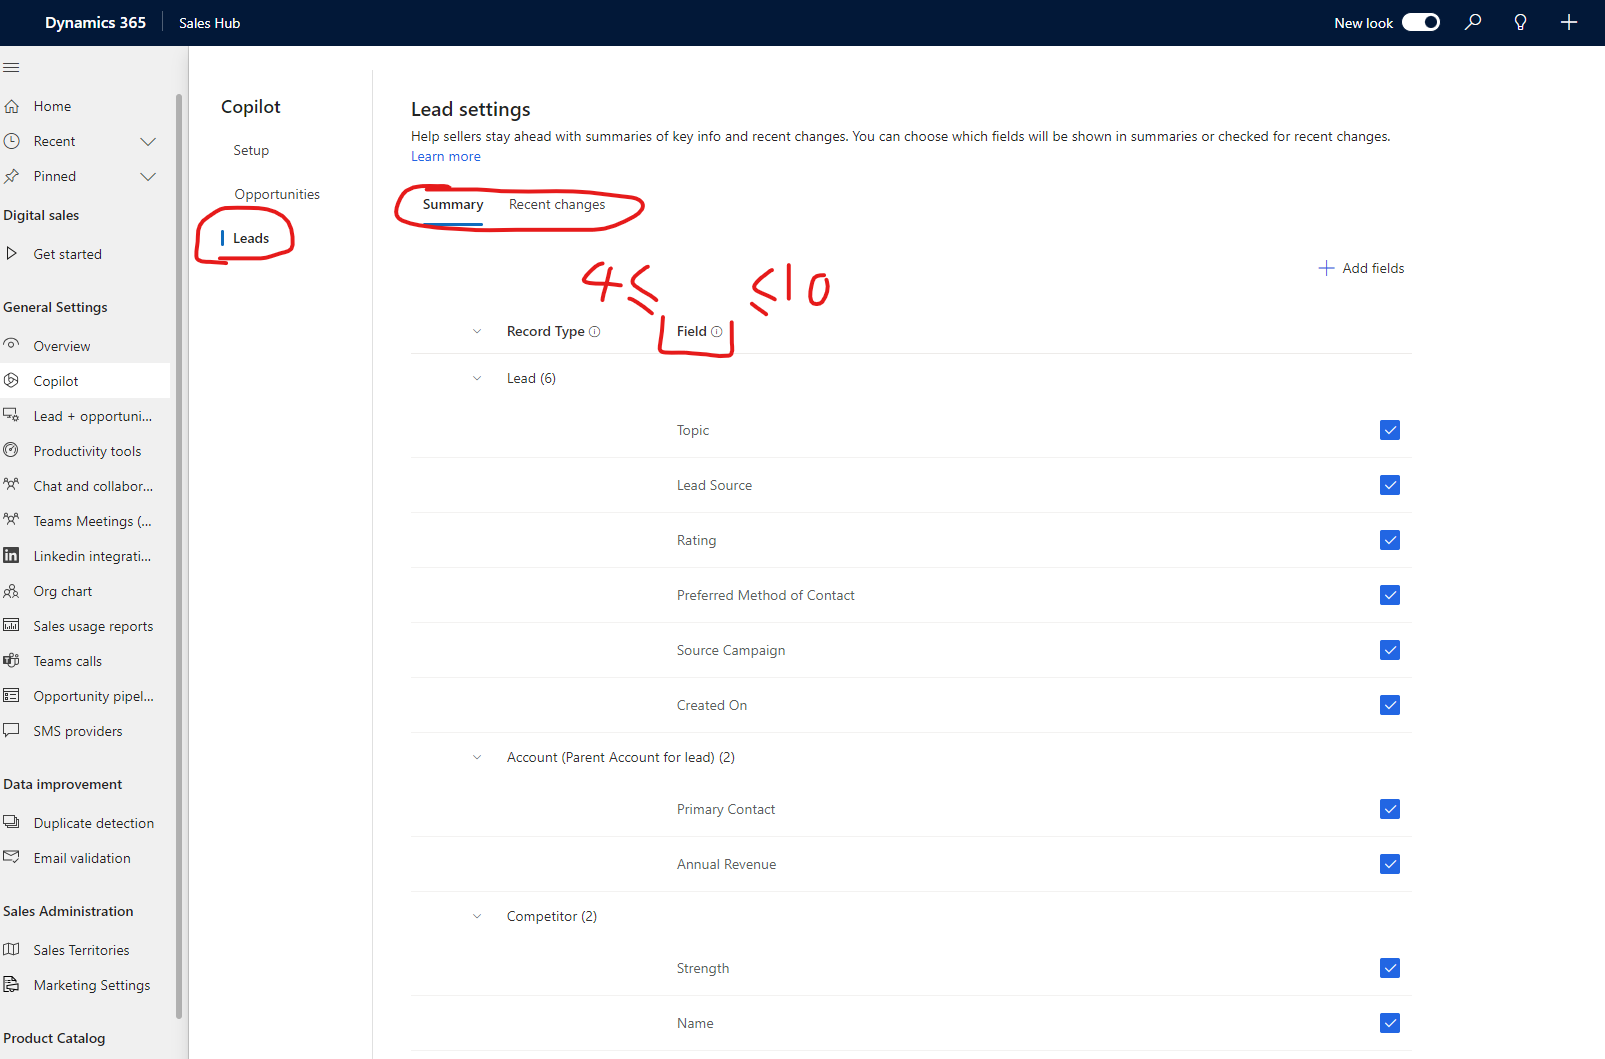
Task: Open the Copilot Setup page
Action: 251,150
